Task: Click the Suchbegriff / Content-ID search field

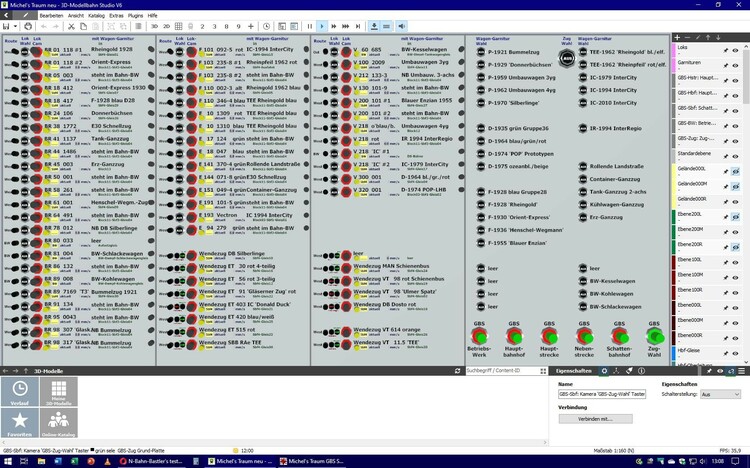Action: (x=503, y=371)
